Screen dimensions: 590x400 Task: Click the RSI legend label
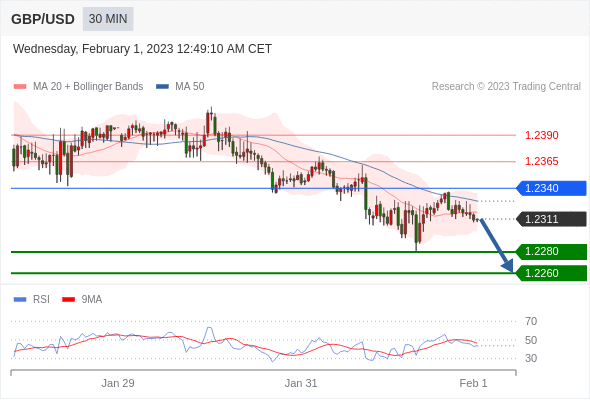[x=41, y=300]
